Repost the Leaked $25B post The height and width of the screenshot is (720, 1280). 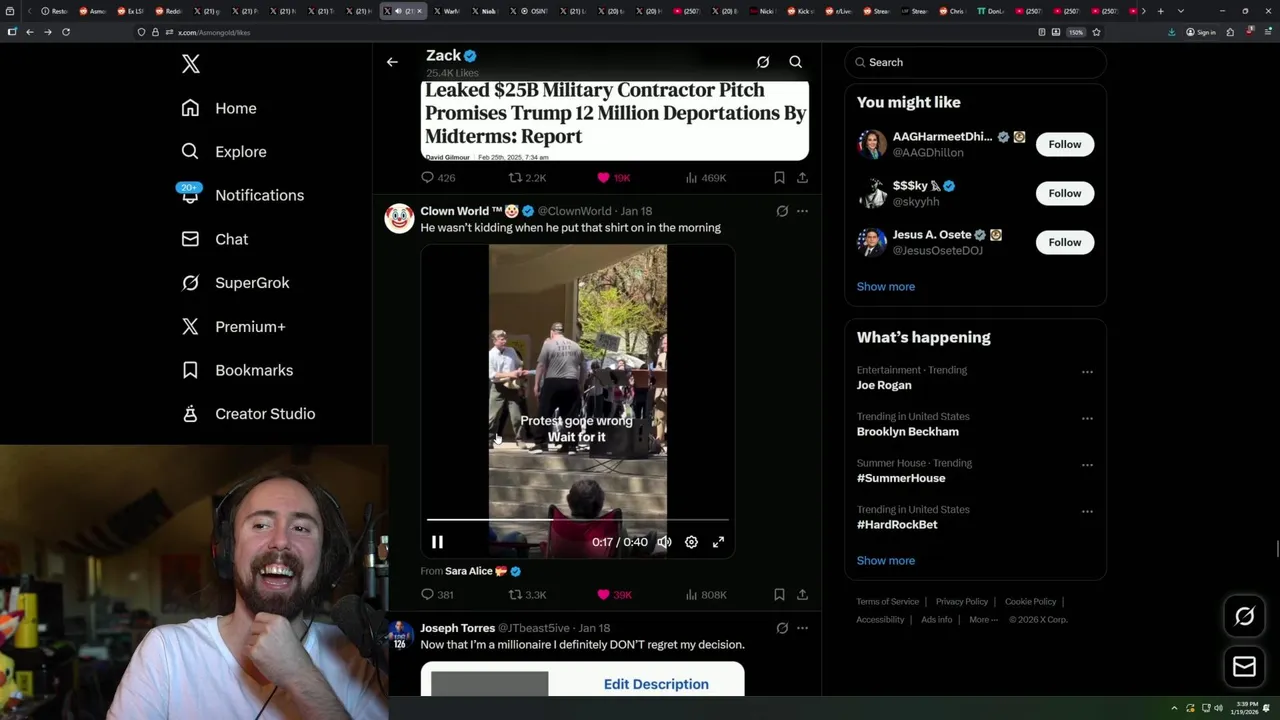pyautogui.click(x=527, y=178)
